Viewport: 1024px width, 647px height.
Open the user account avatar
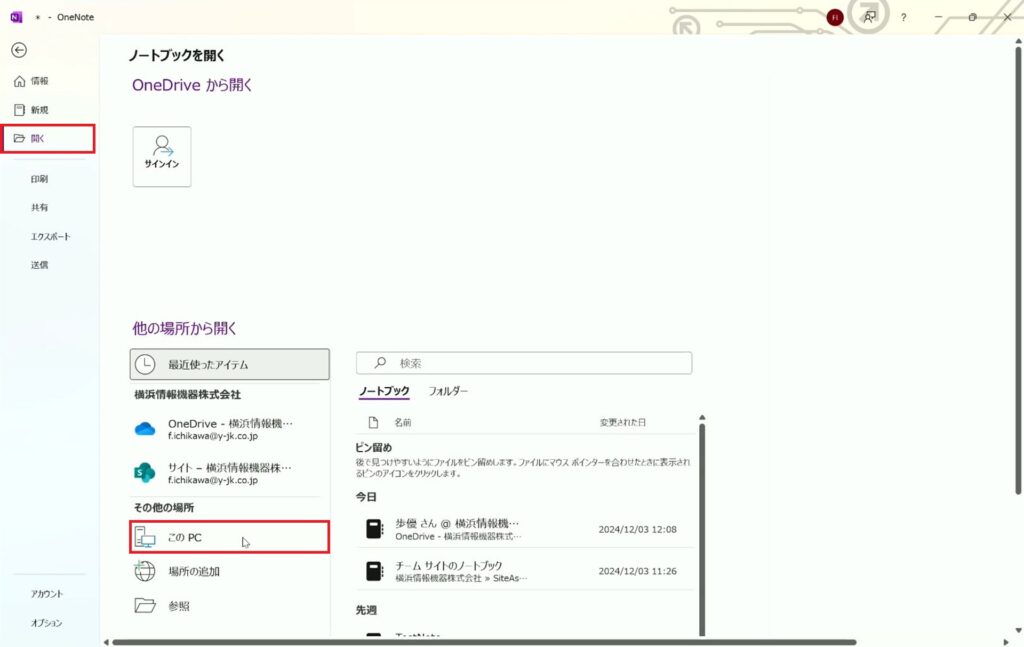(x=835, y=18)
